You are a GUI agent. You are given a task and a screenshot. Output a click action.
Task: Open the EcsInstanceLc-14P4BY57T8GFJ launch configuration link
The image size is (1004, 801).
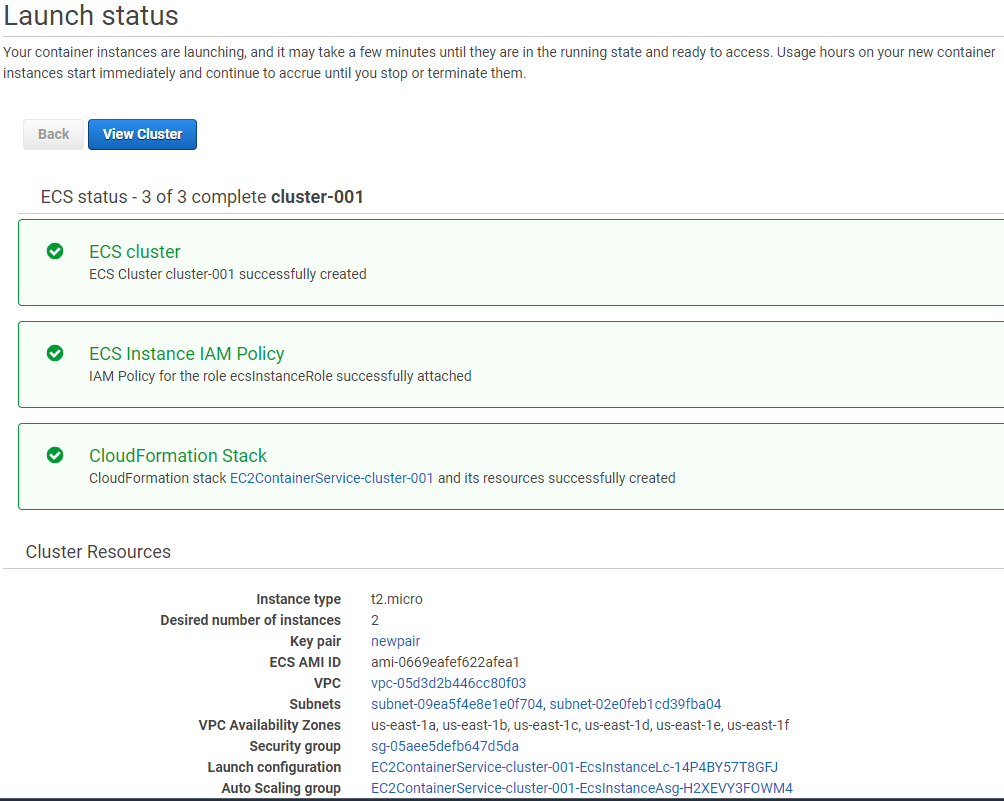[x=574, y=767]
